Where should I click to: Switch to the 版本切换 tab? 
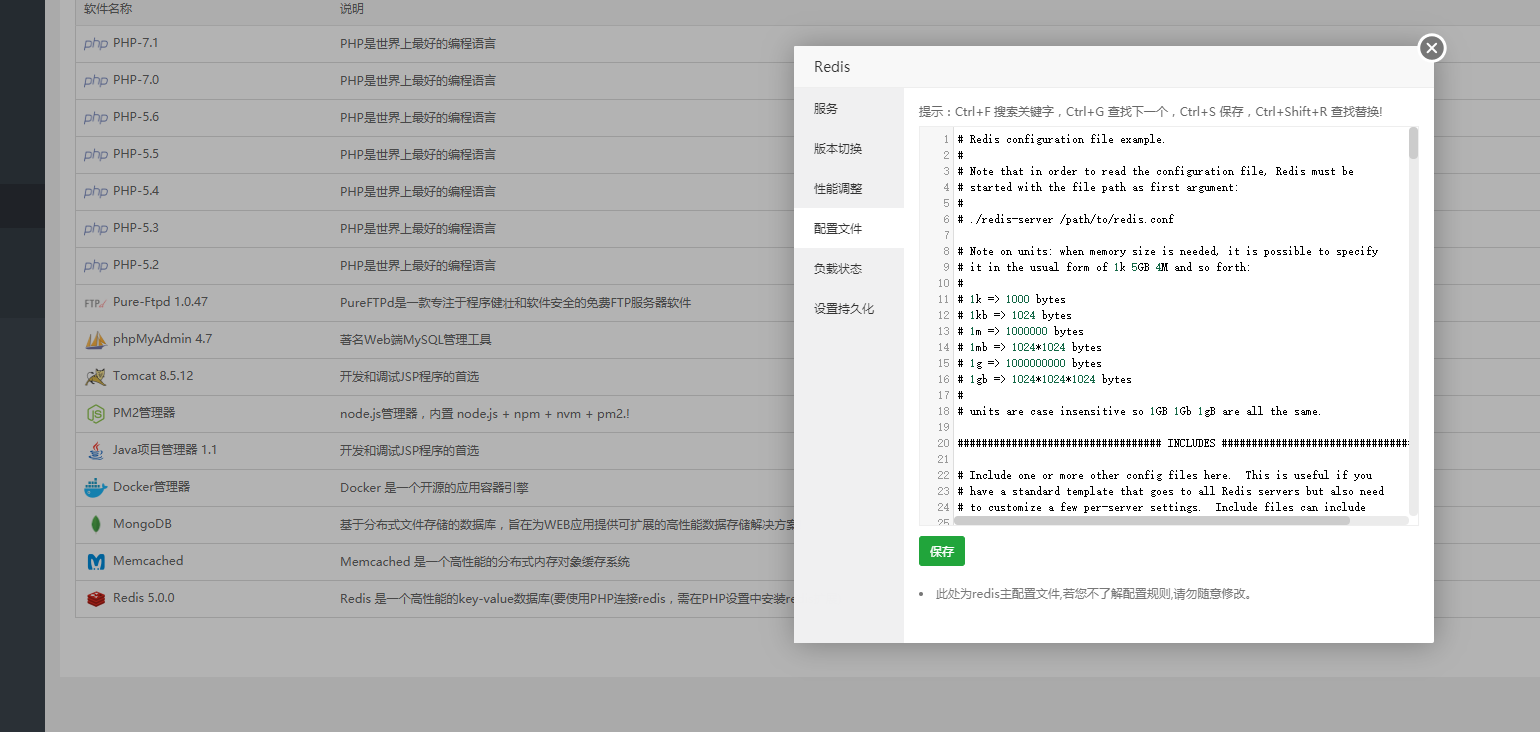[849, 148]
